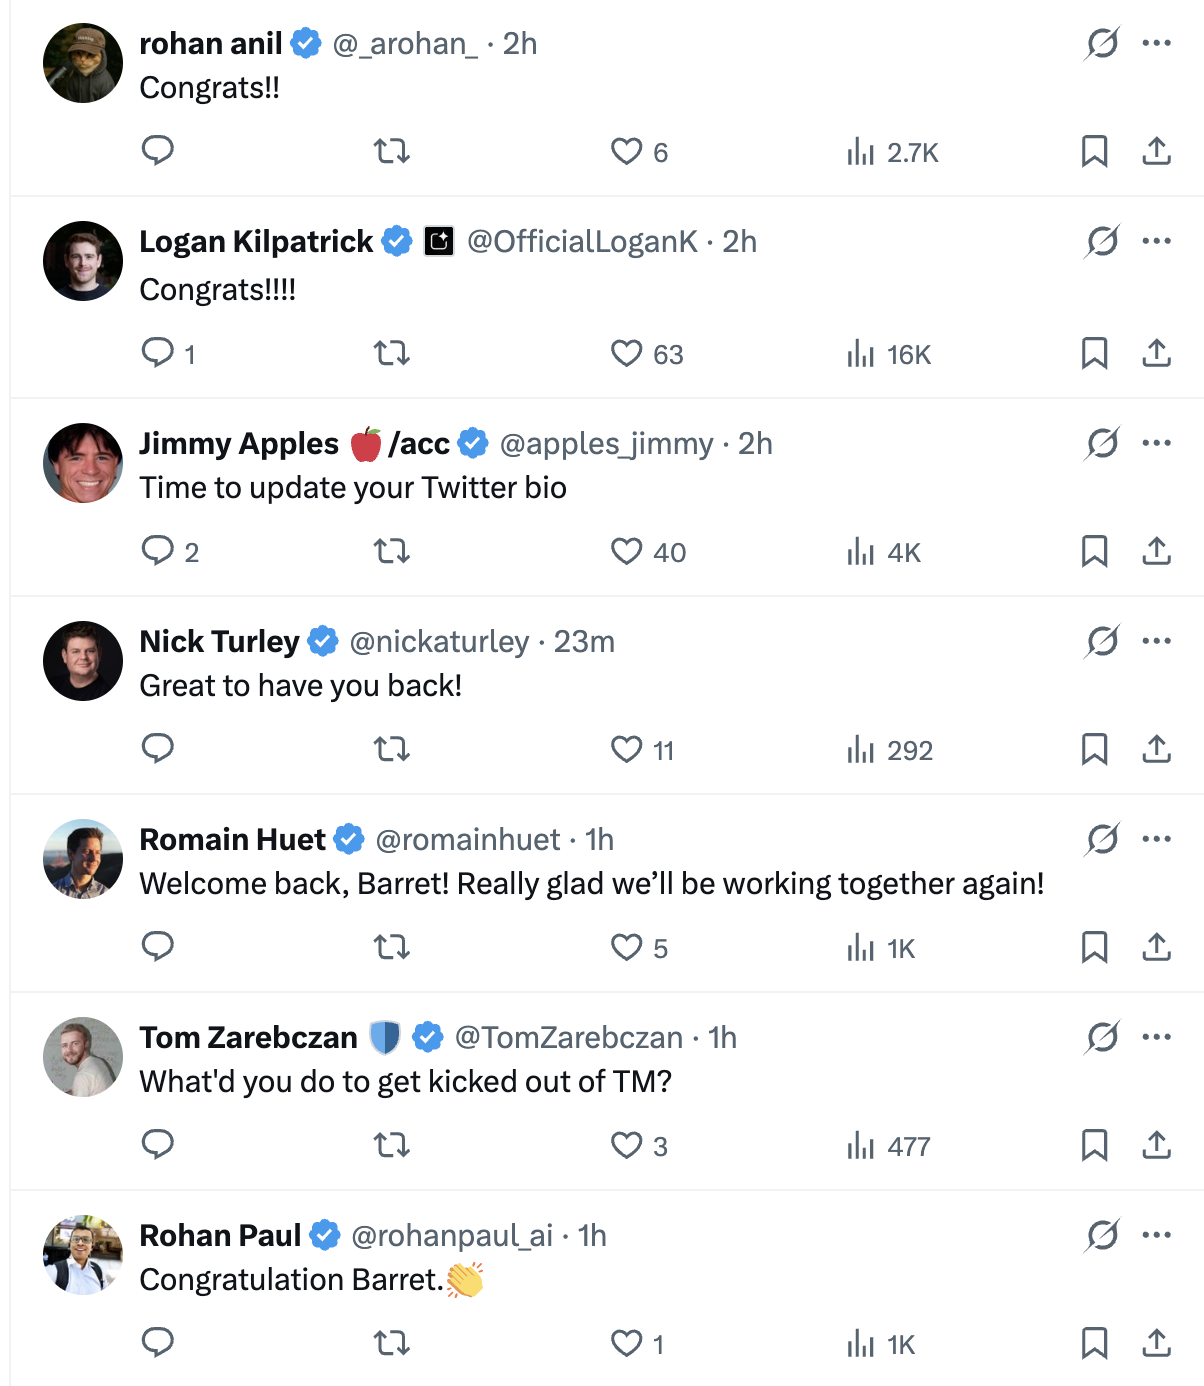Open more options on rohan anil's tweet
1204x1386 pixels.
1156,43
